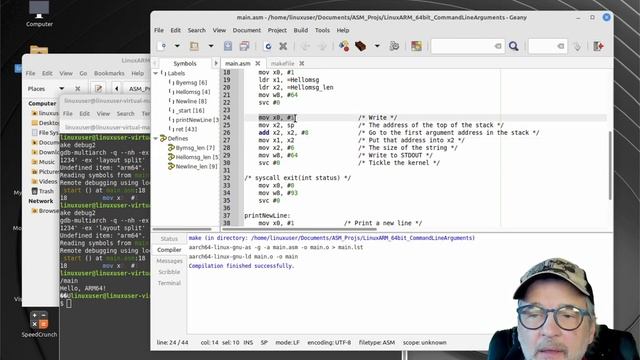Viewport: 640px width, 360px height.
Task: Click the New file icon in Geany toolbar
Action: 162,46
